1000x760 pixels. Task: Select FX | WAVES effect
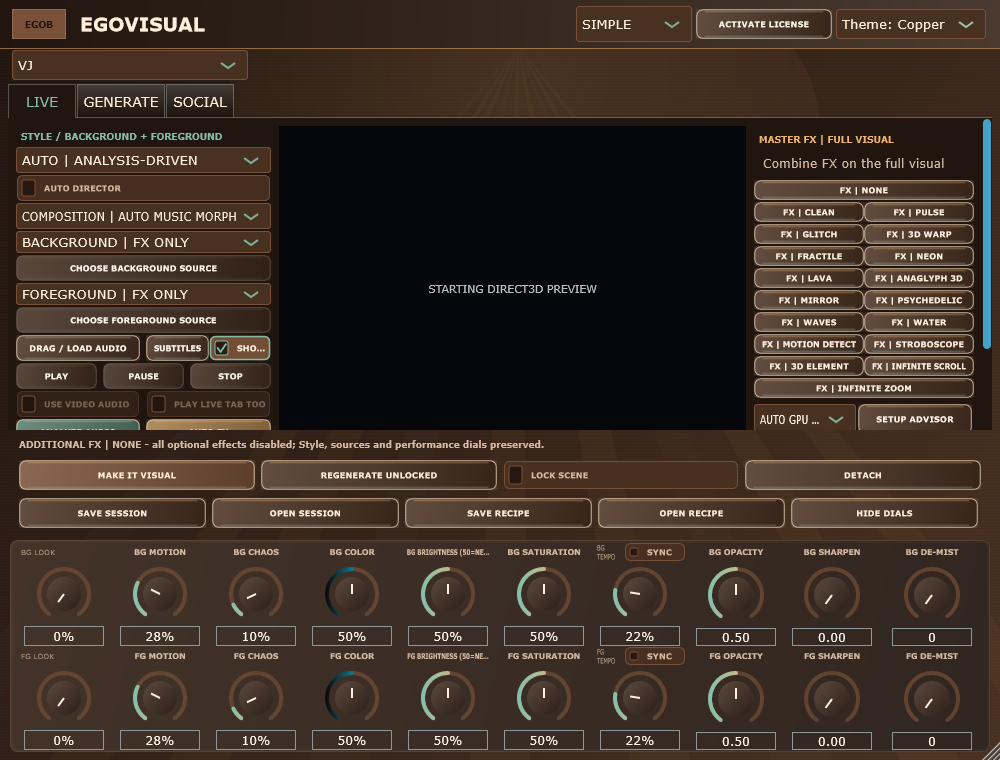pos(809,322)
